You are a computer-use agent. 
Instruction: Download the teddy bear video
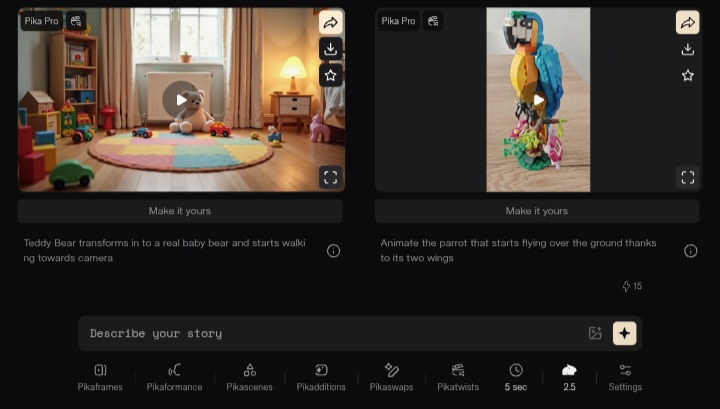pos(331,49)
